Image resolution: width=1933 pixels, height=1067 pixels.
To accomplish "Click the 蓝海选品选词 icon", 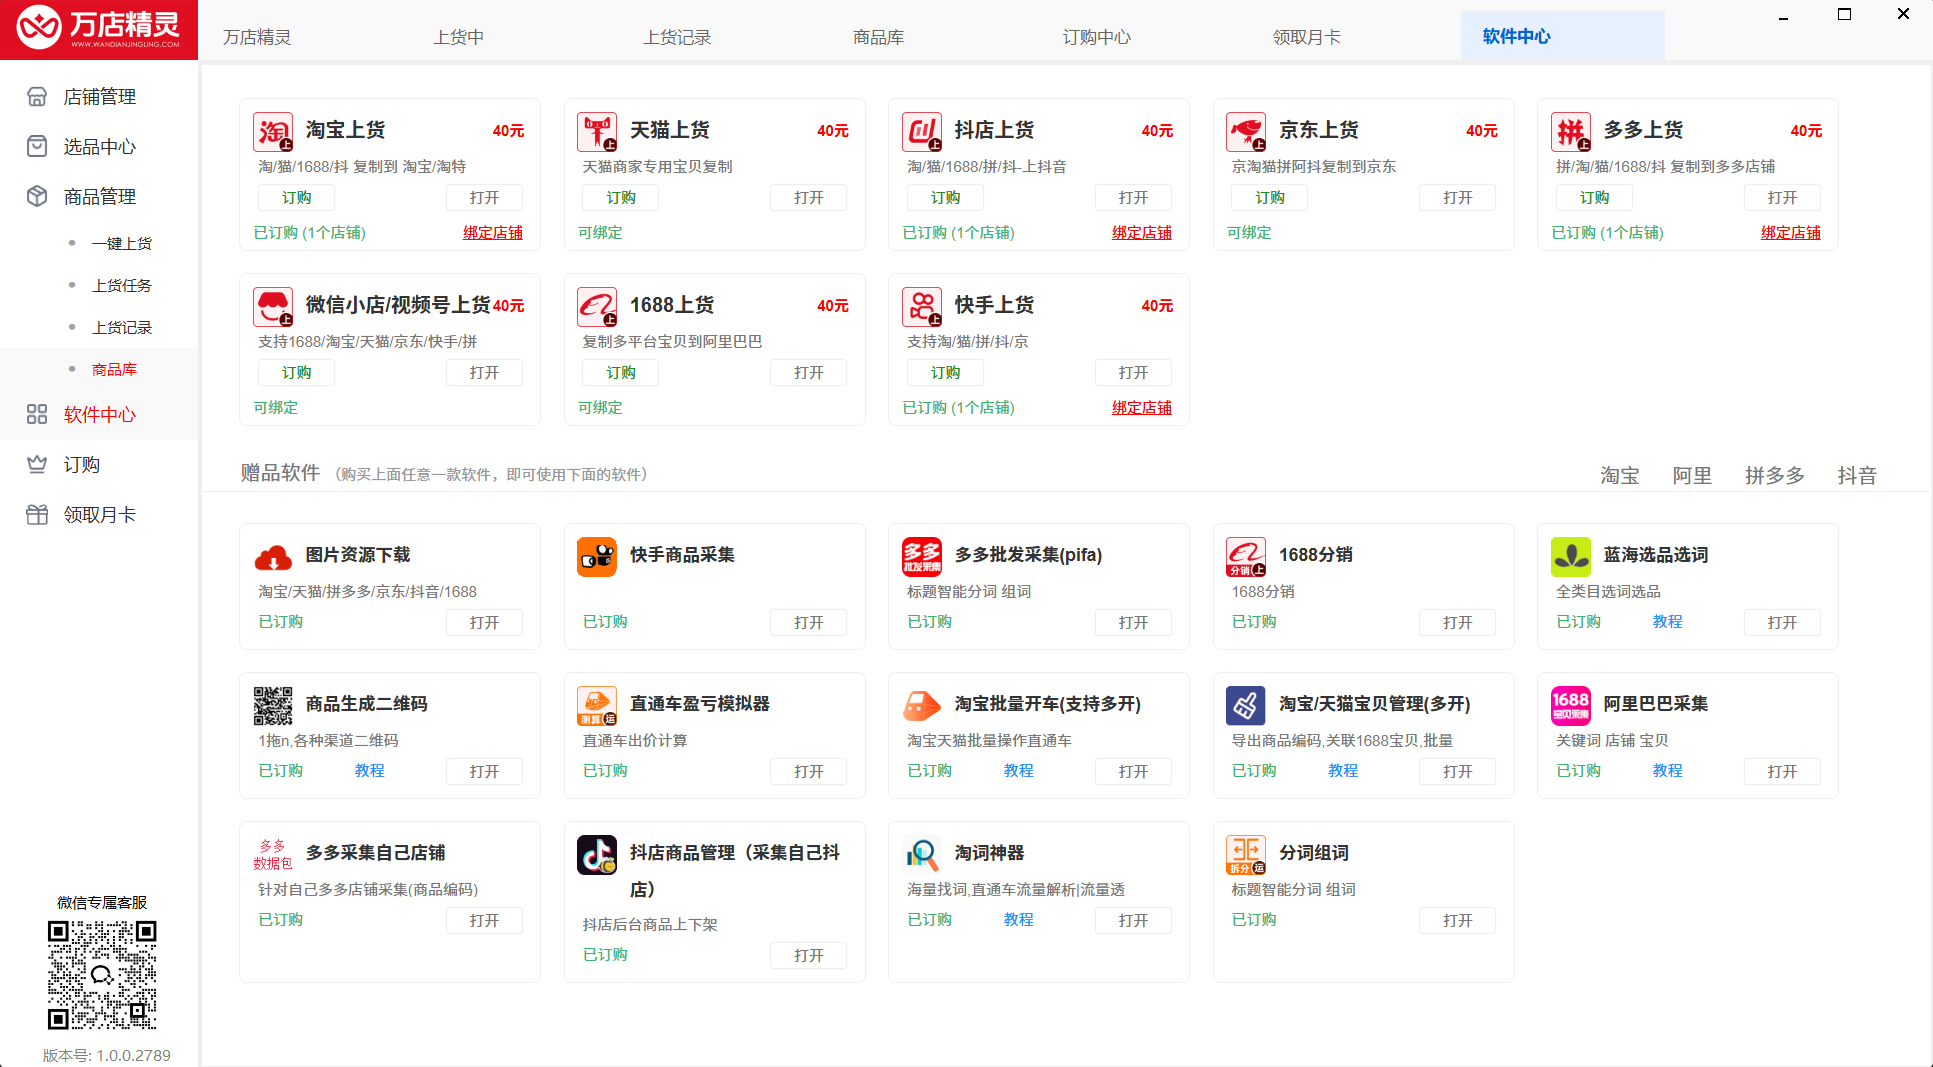I will tap(1571, 557).
